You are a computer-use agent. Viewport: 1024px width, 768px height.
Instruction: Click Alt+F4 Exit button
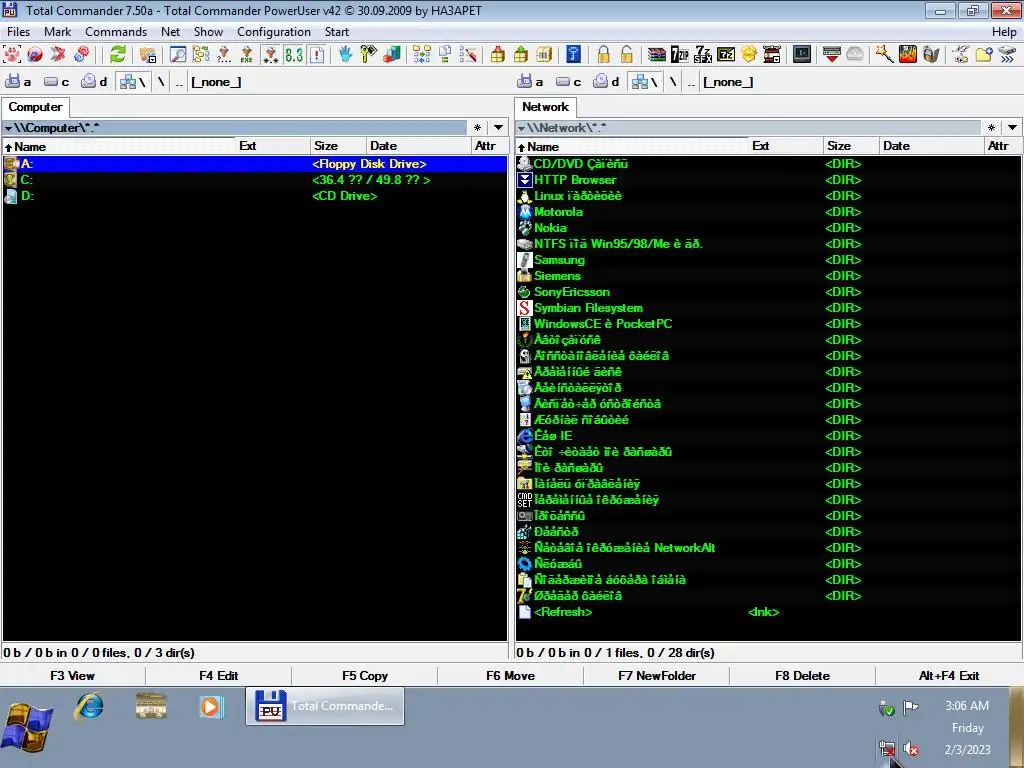(x=949, y=675)
